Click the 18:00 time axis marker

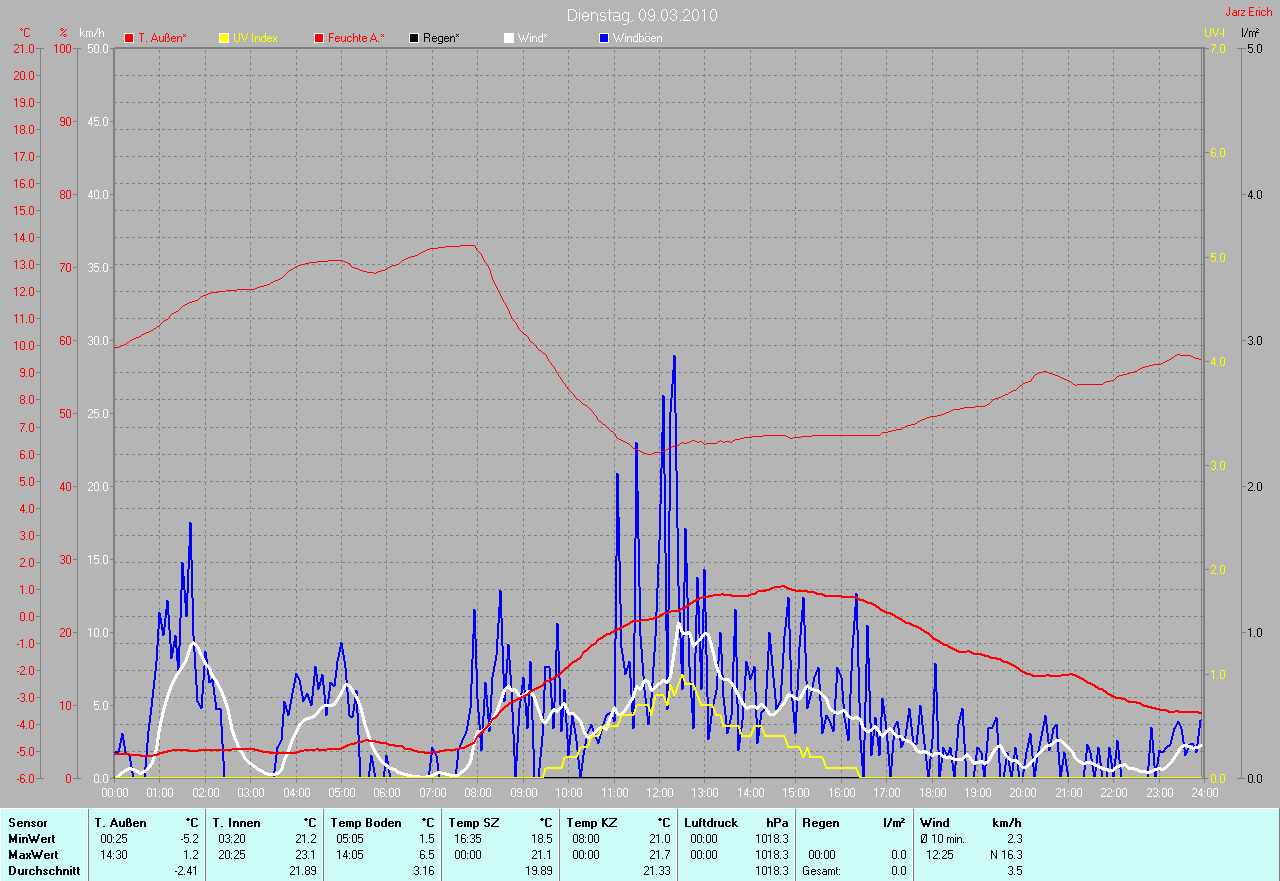click(932, 792)
